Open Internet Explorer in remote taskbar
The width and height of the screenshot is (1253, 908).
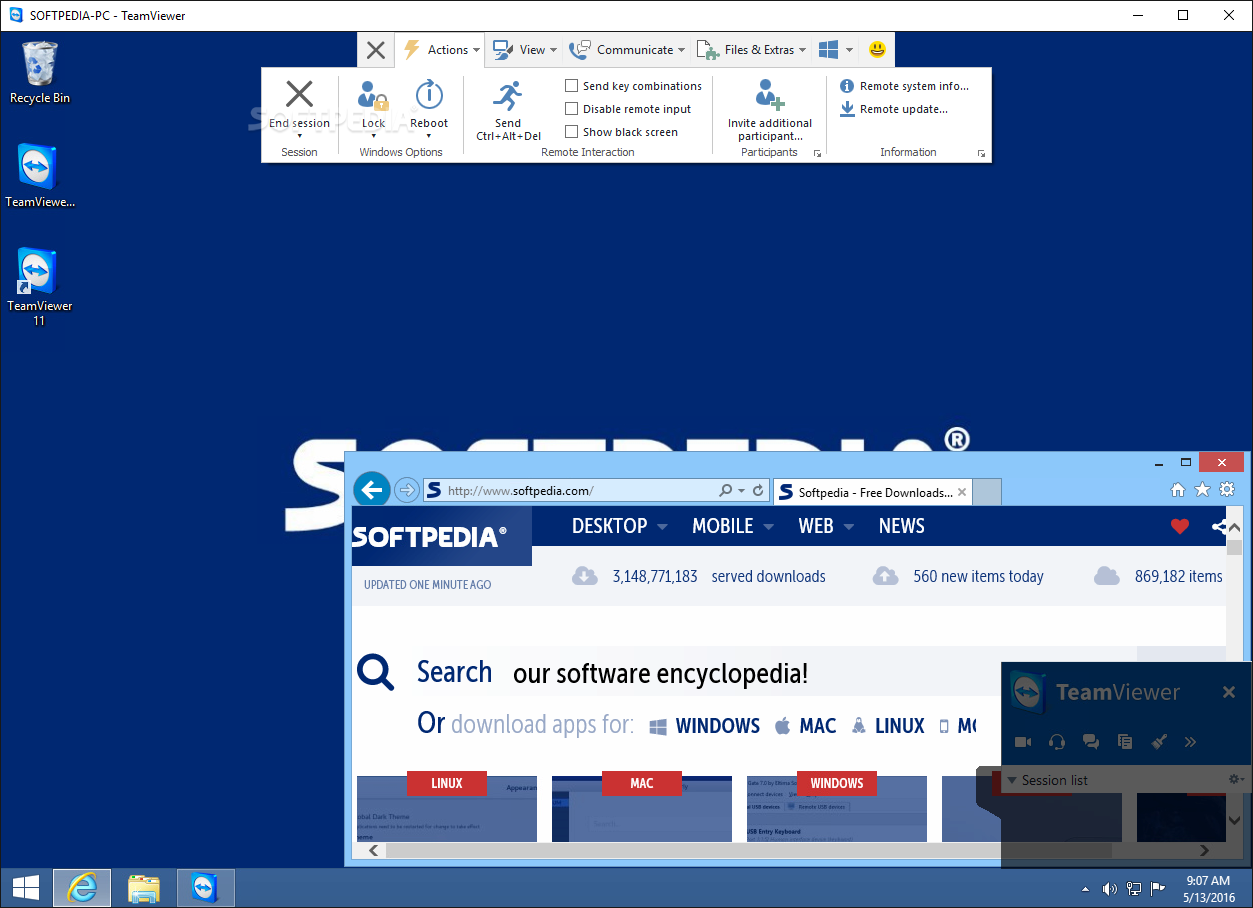(81, 887)
